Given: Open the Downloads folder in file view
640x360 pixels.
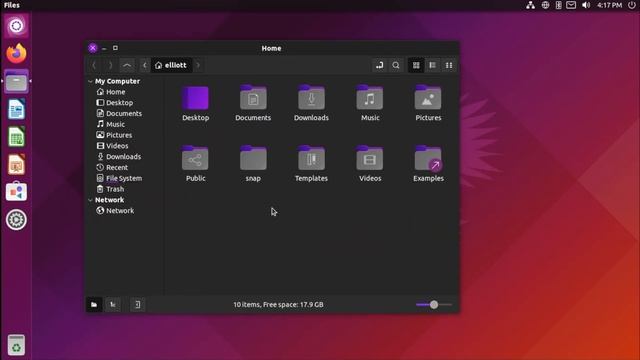Looking at the screenshot, I should pyautogui.click(x=311, y=98).
